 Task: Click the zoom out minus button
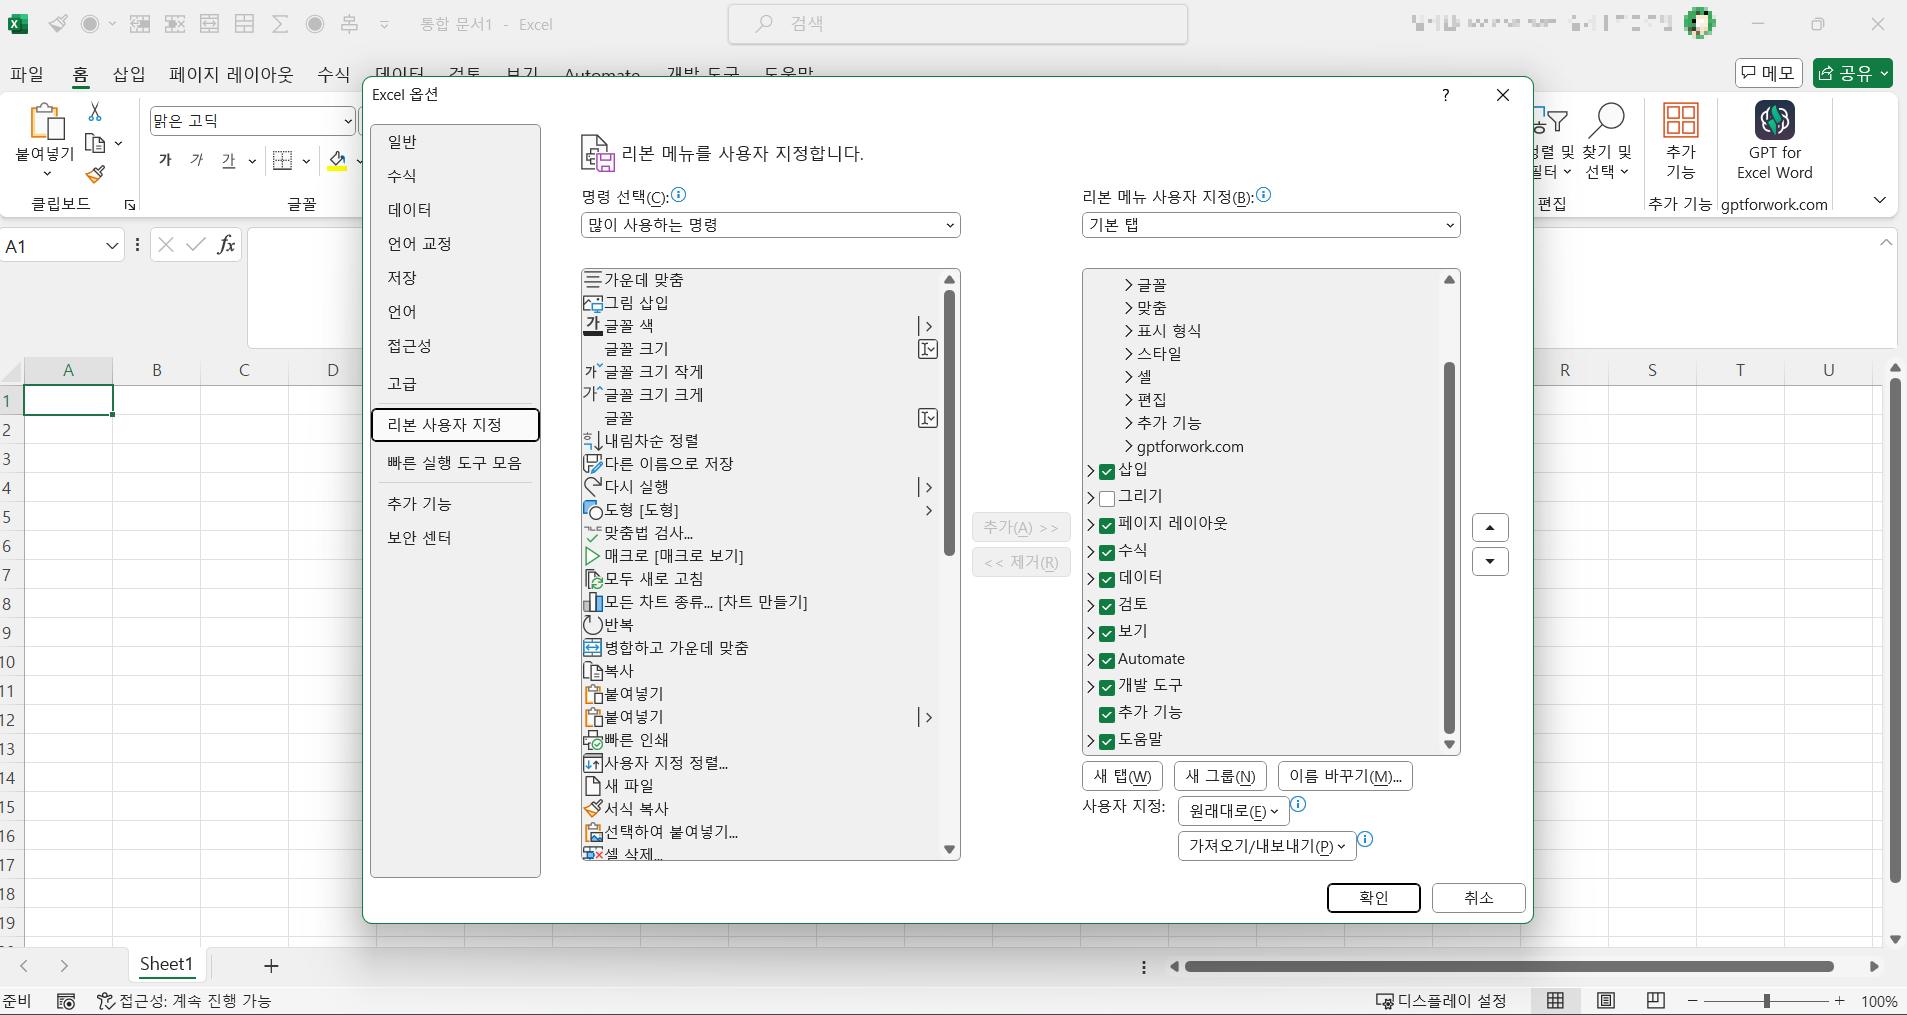click(1692, 1001)
